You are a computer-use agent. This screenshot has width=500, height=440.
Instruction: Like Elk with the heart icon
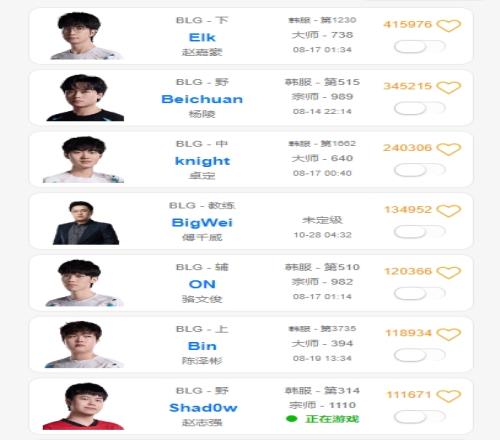[449, 25]
